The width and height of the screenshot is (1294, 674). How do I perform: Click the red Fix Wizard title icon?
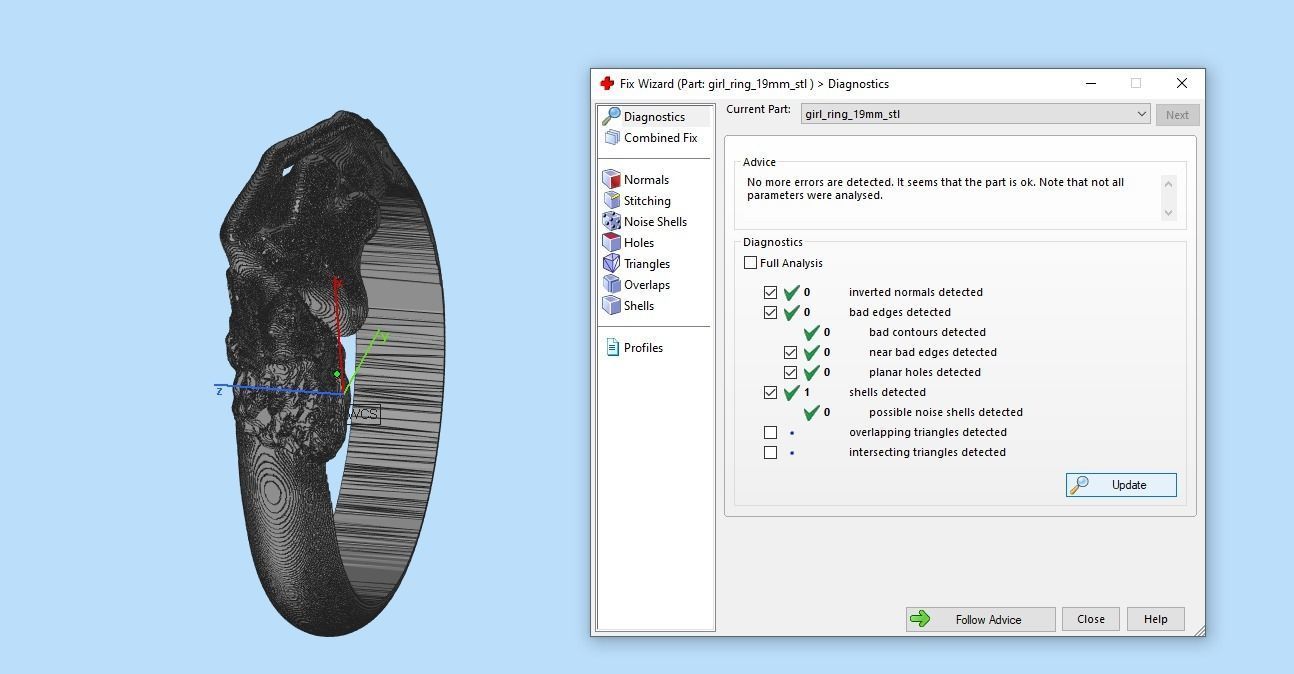[x=606, y=83]
